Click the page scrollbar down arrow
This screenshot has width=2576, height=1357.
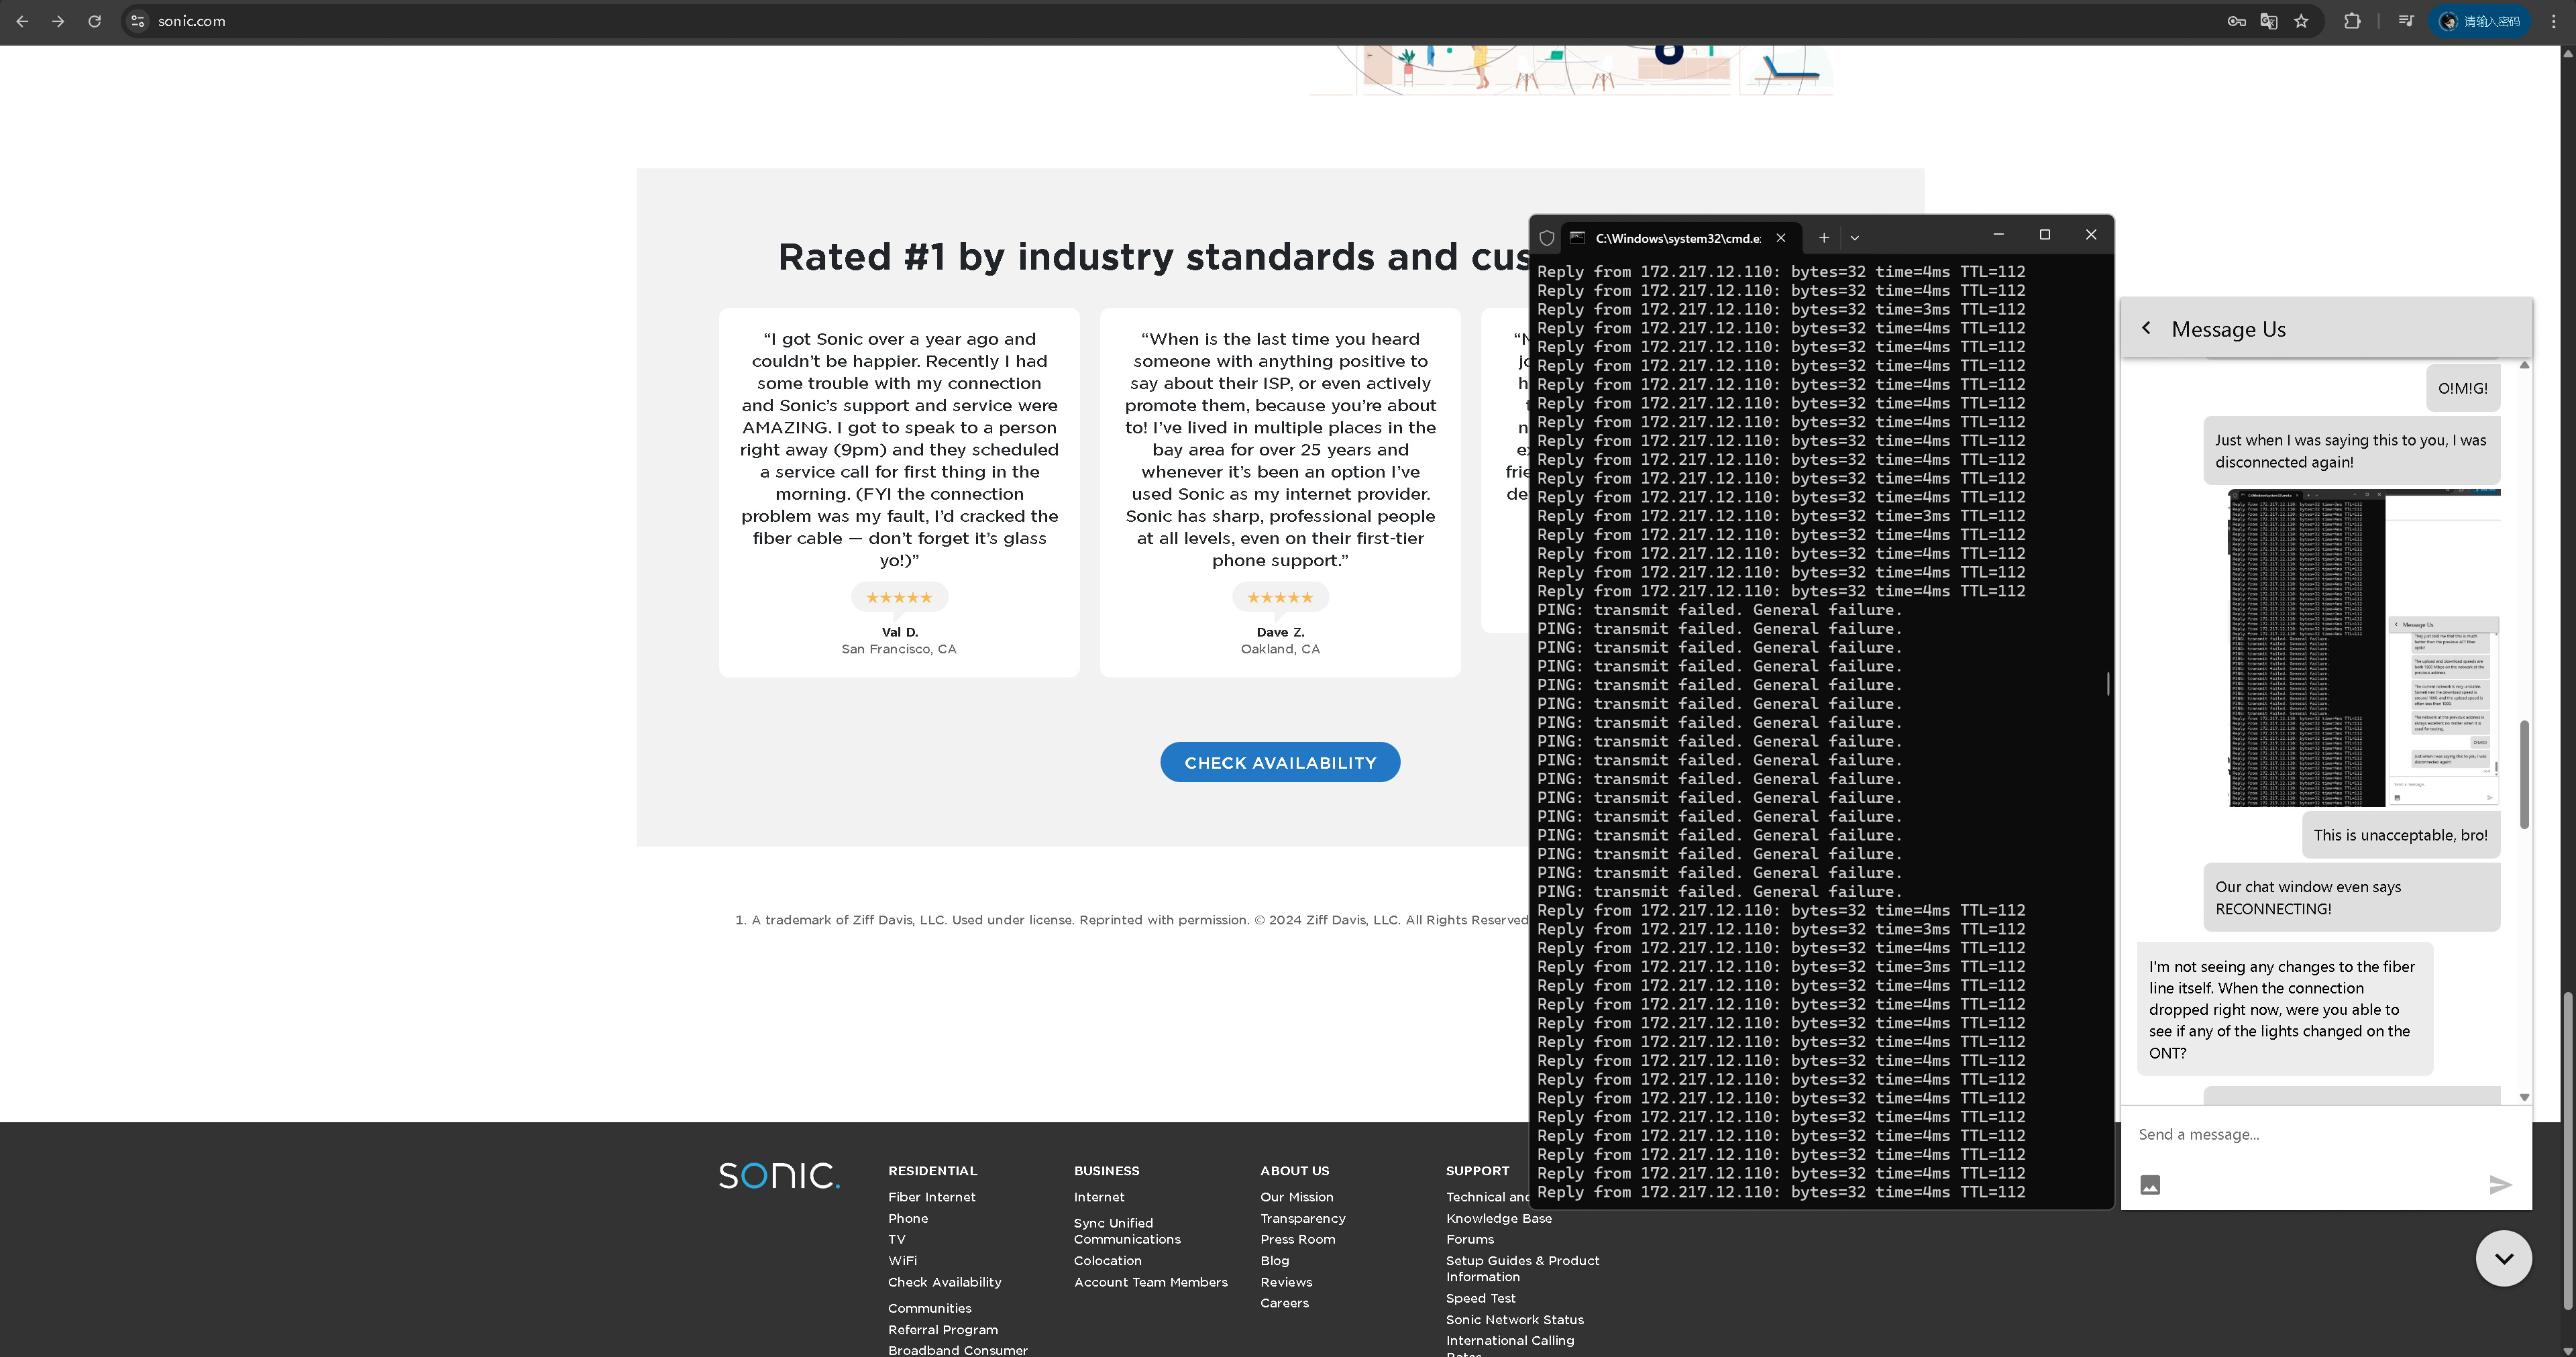click(2567, 1350)
